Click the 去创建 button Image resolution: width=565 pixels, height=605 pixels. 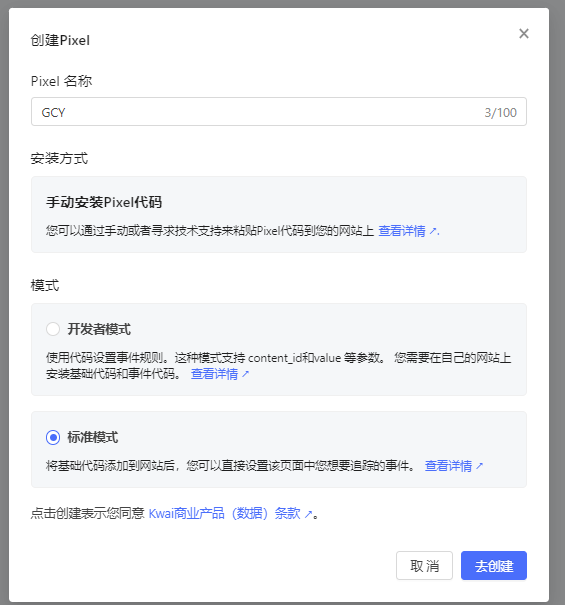(x=494, y=566)
